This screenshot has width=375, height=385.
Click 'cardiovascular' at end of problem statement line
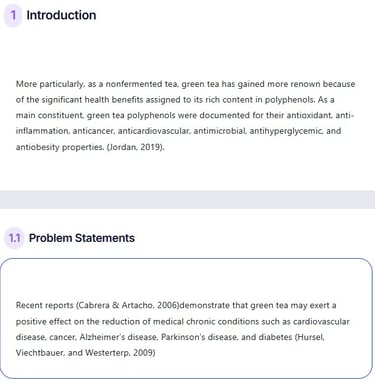point(321,322)
